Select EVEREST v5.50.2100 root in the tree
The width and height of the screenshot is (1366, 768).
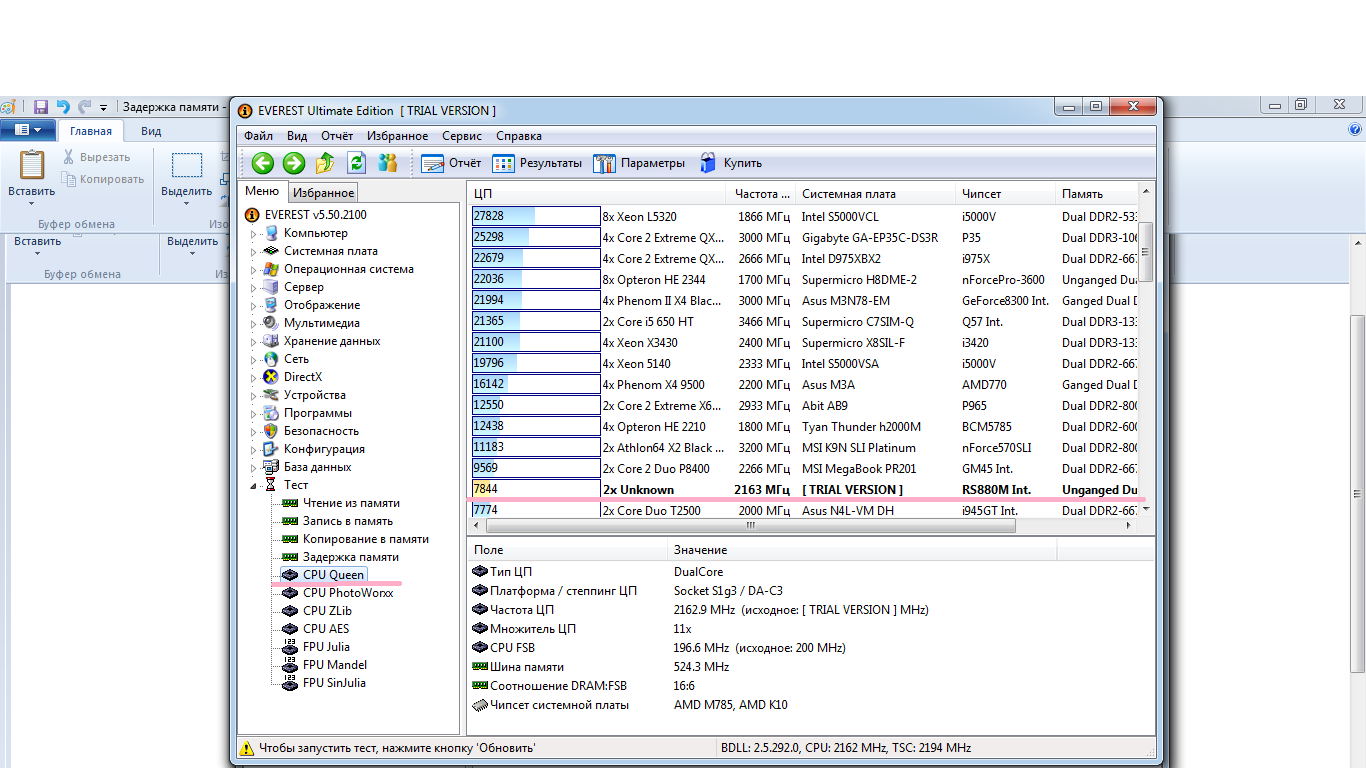(315, 215)
